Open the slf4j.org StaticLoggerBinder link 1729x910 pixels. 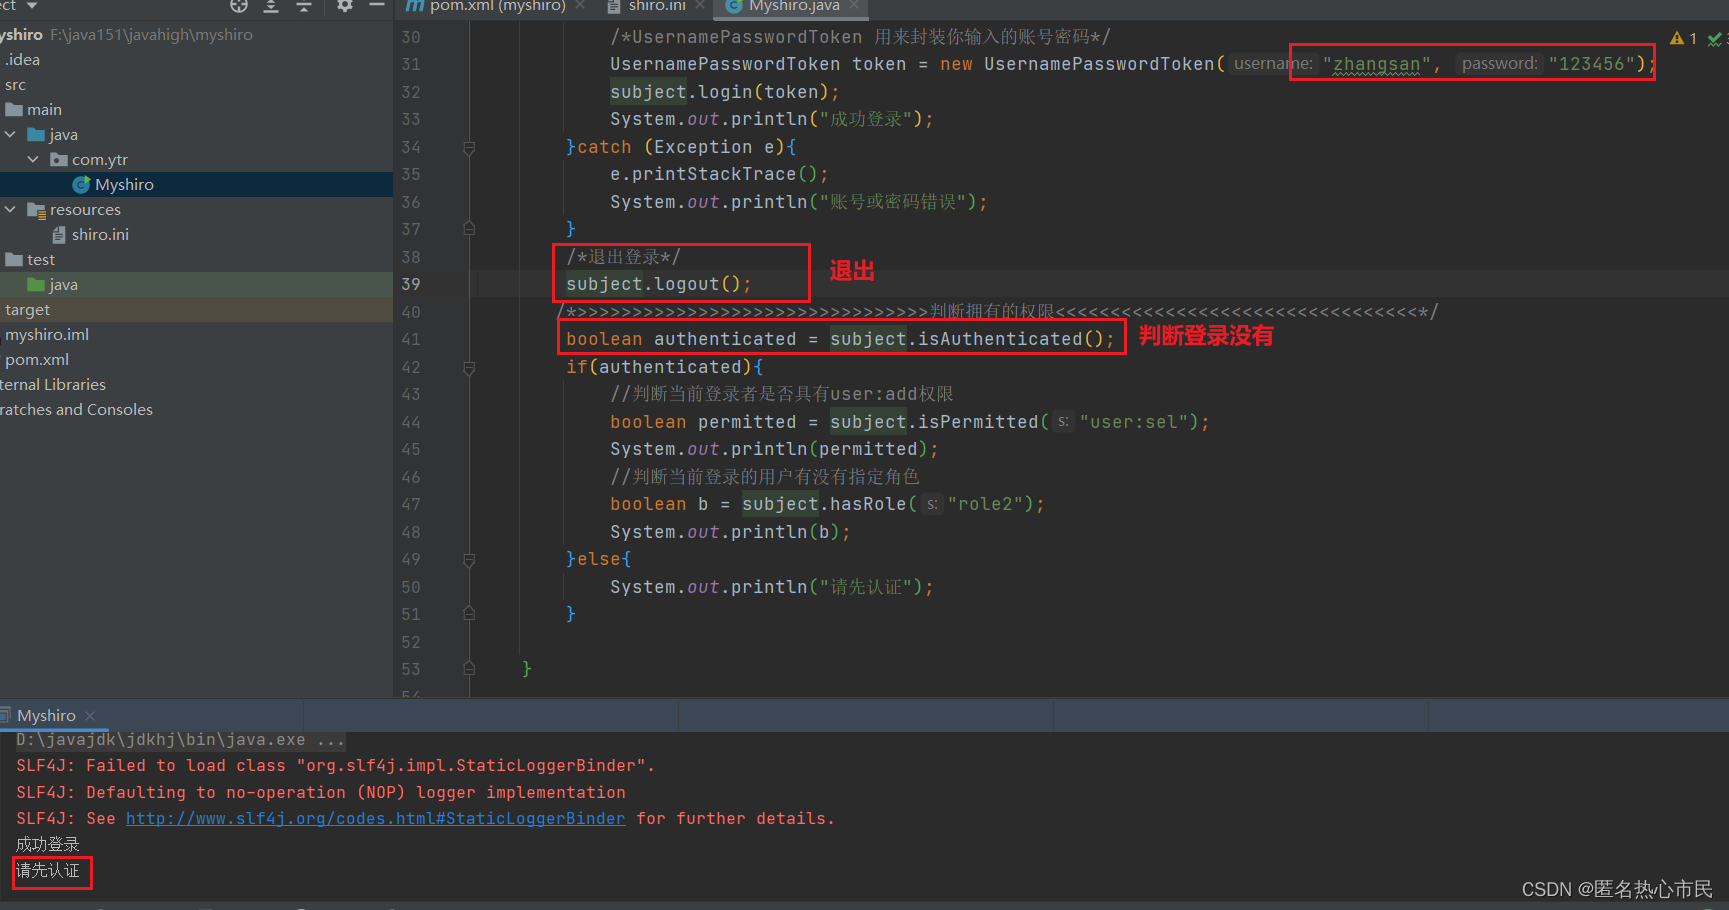click(375, 819)
